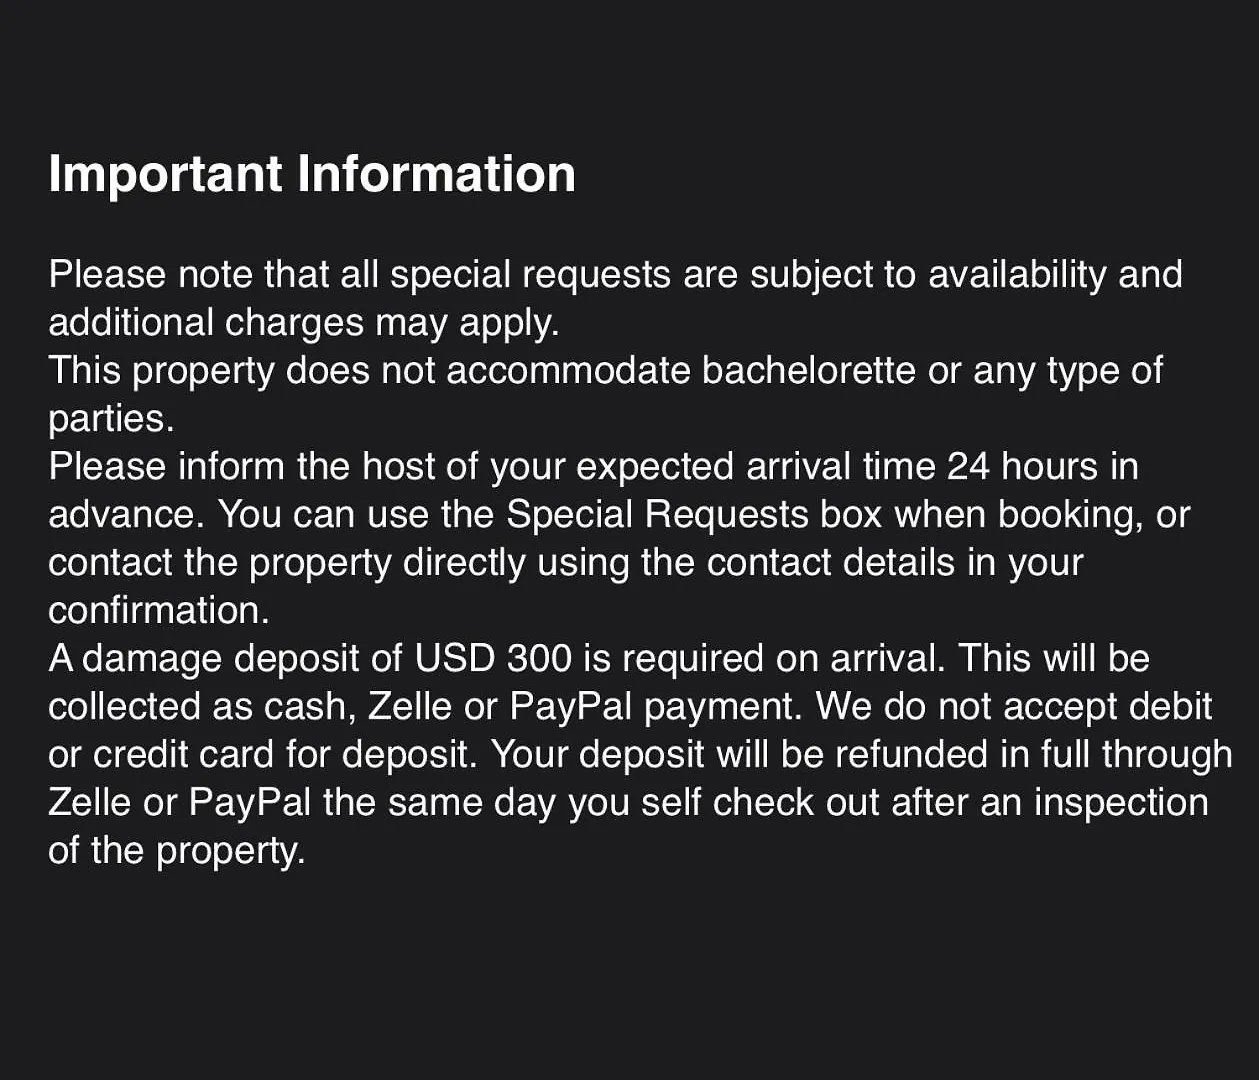The image size is (1259, 1080).
Task: Click the final line 'of the property.'
Action: (176, 850)
